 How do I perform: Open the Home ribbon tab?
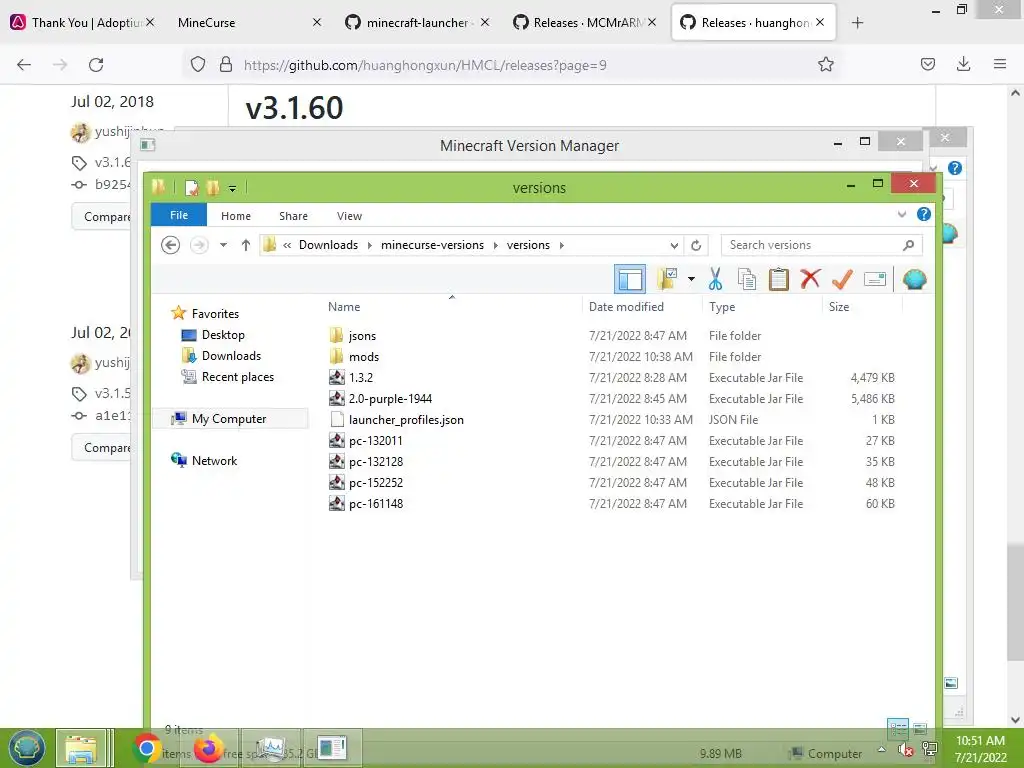236,216
